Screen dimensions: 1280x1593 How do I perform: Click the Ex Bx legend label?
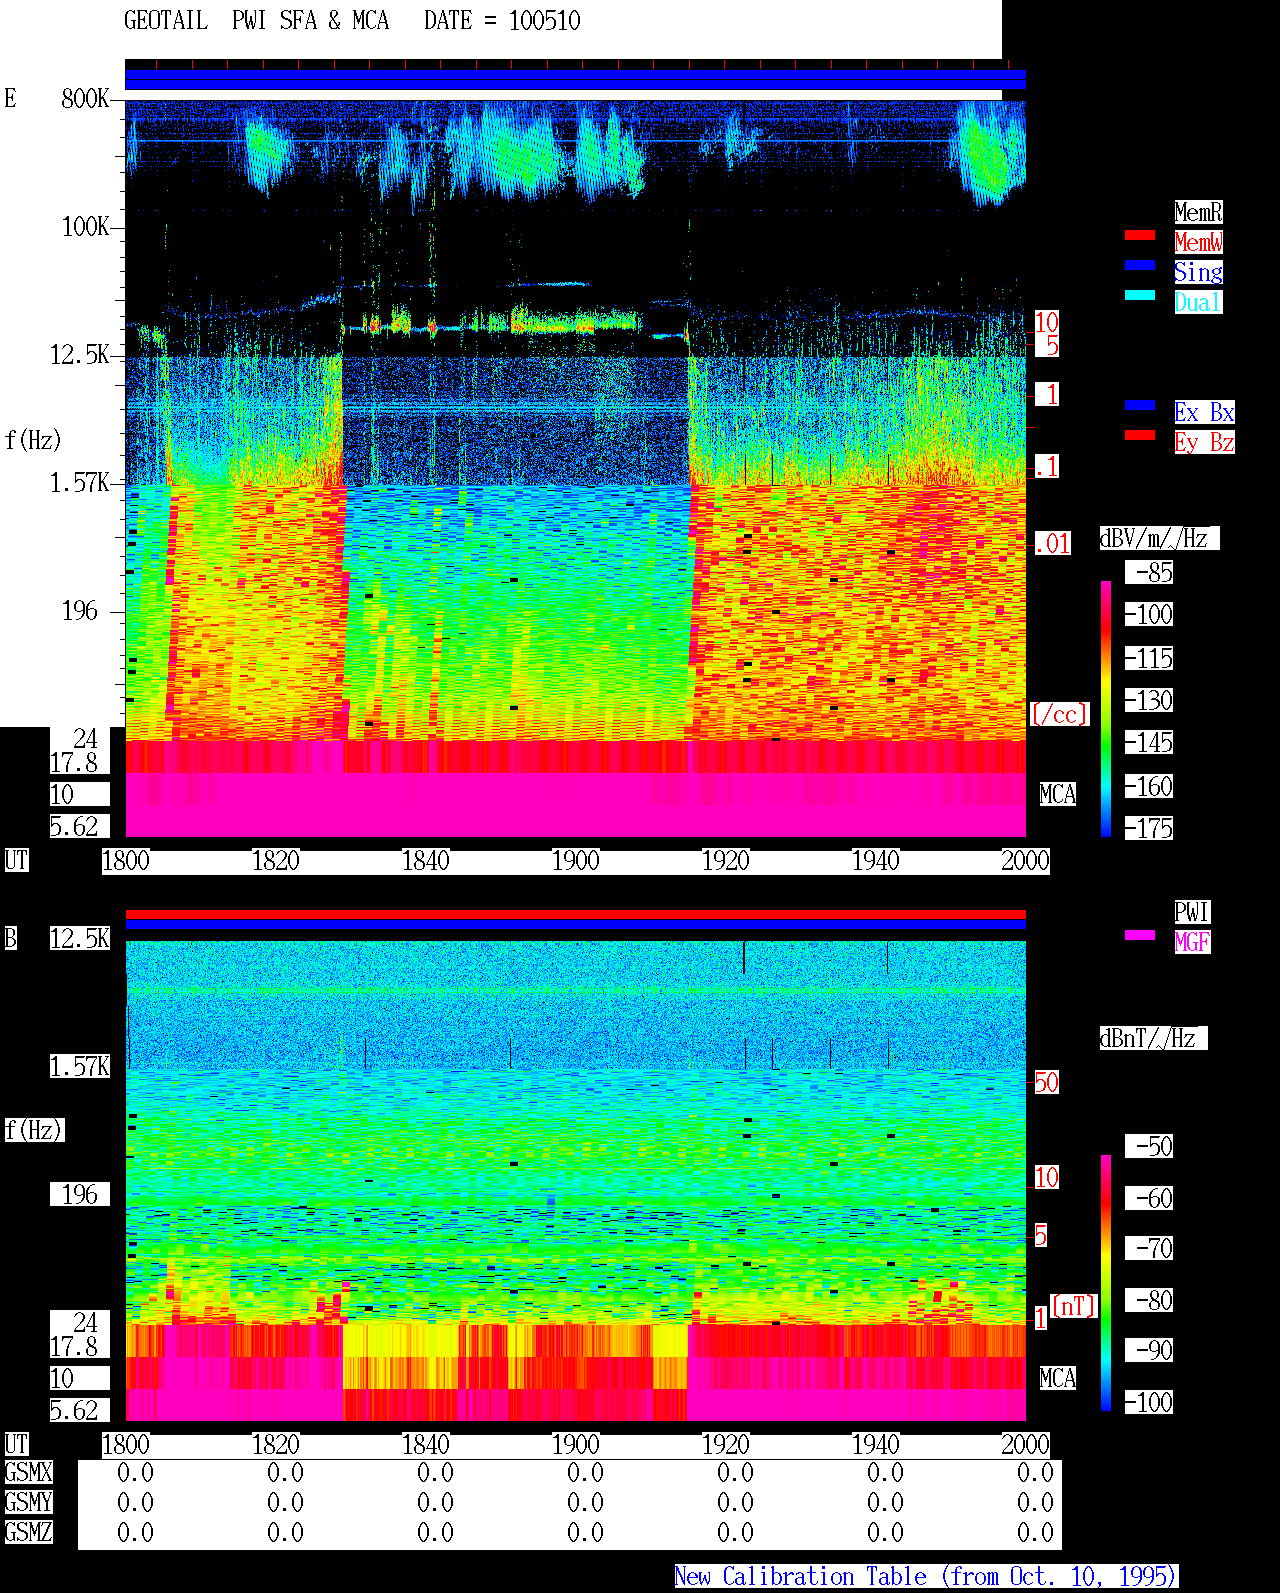[1204, 412]
